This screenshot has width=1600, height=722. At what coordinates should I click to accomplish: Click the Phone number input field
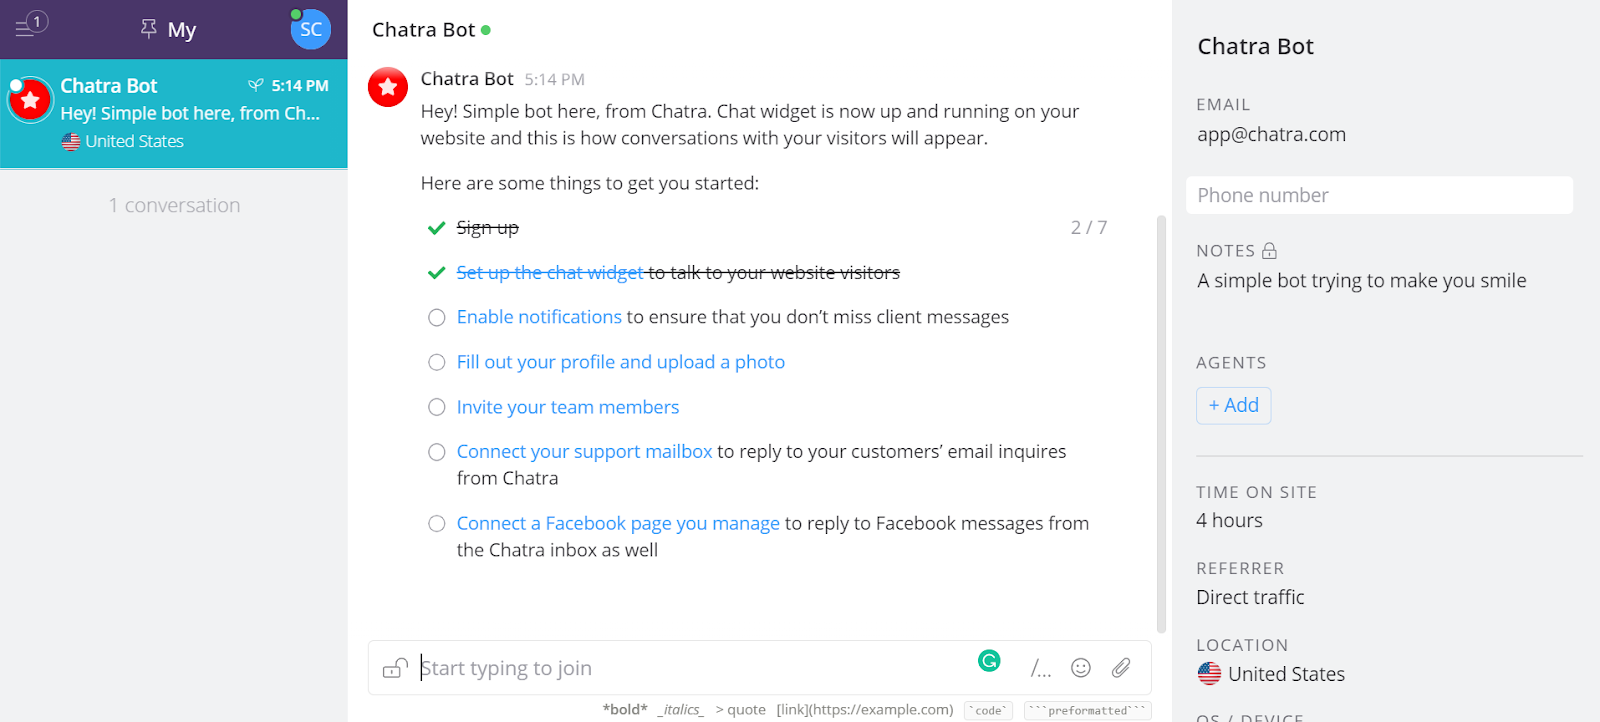[1379, 195]
